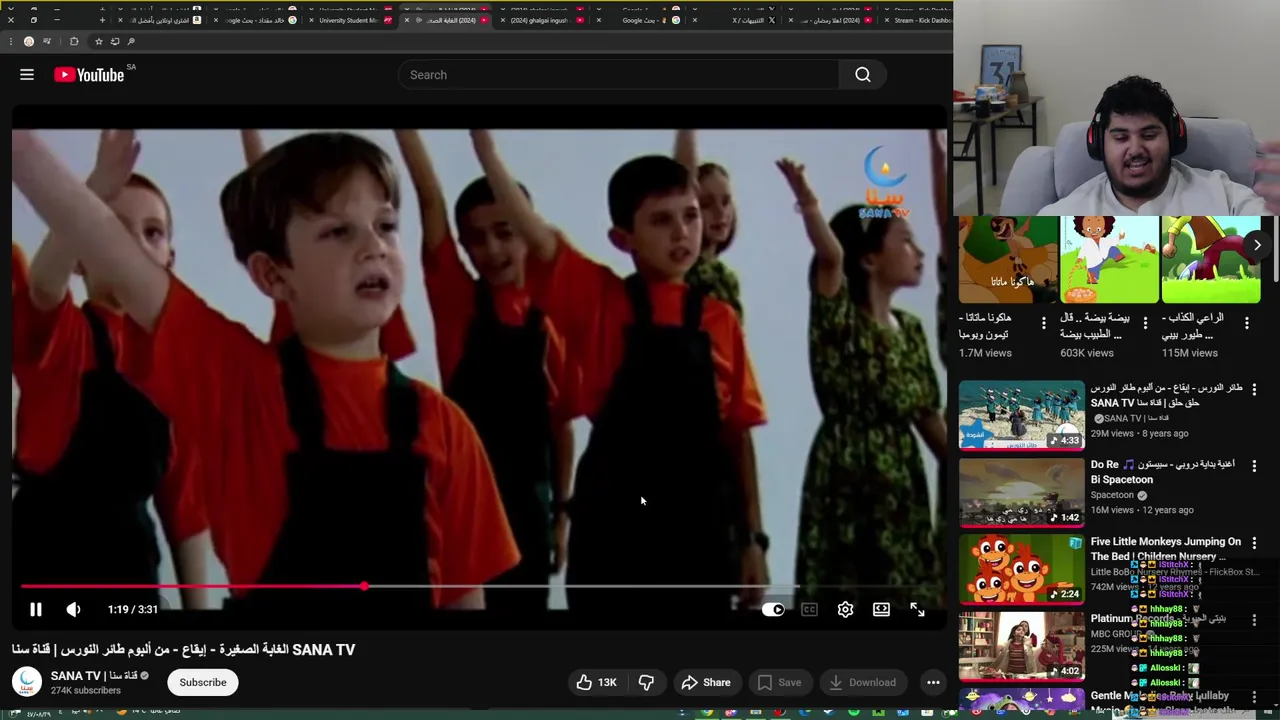This screenshot has height=720, width=1280.
Task: Open the 4:02 Platinum Records thumbnail
Action: click(1021, 646)
